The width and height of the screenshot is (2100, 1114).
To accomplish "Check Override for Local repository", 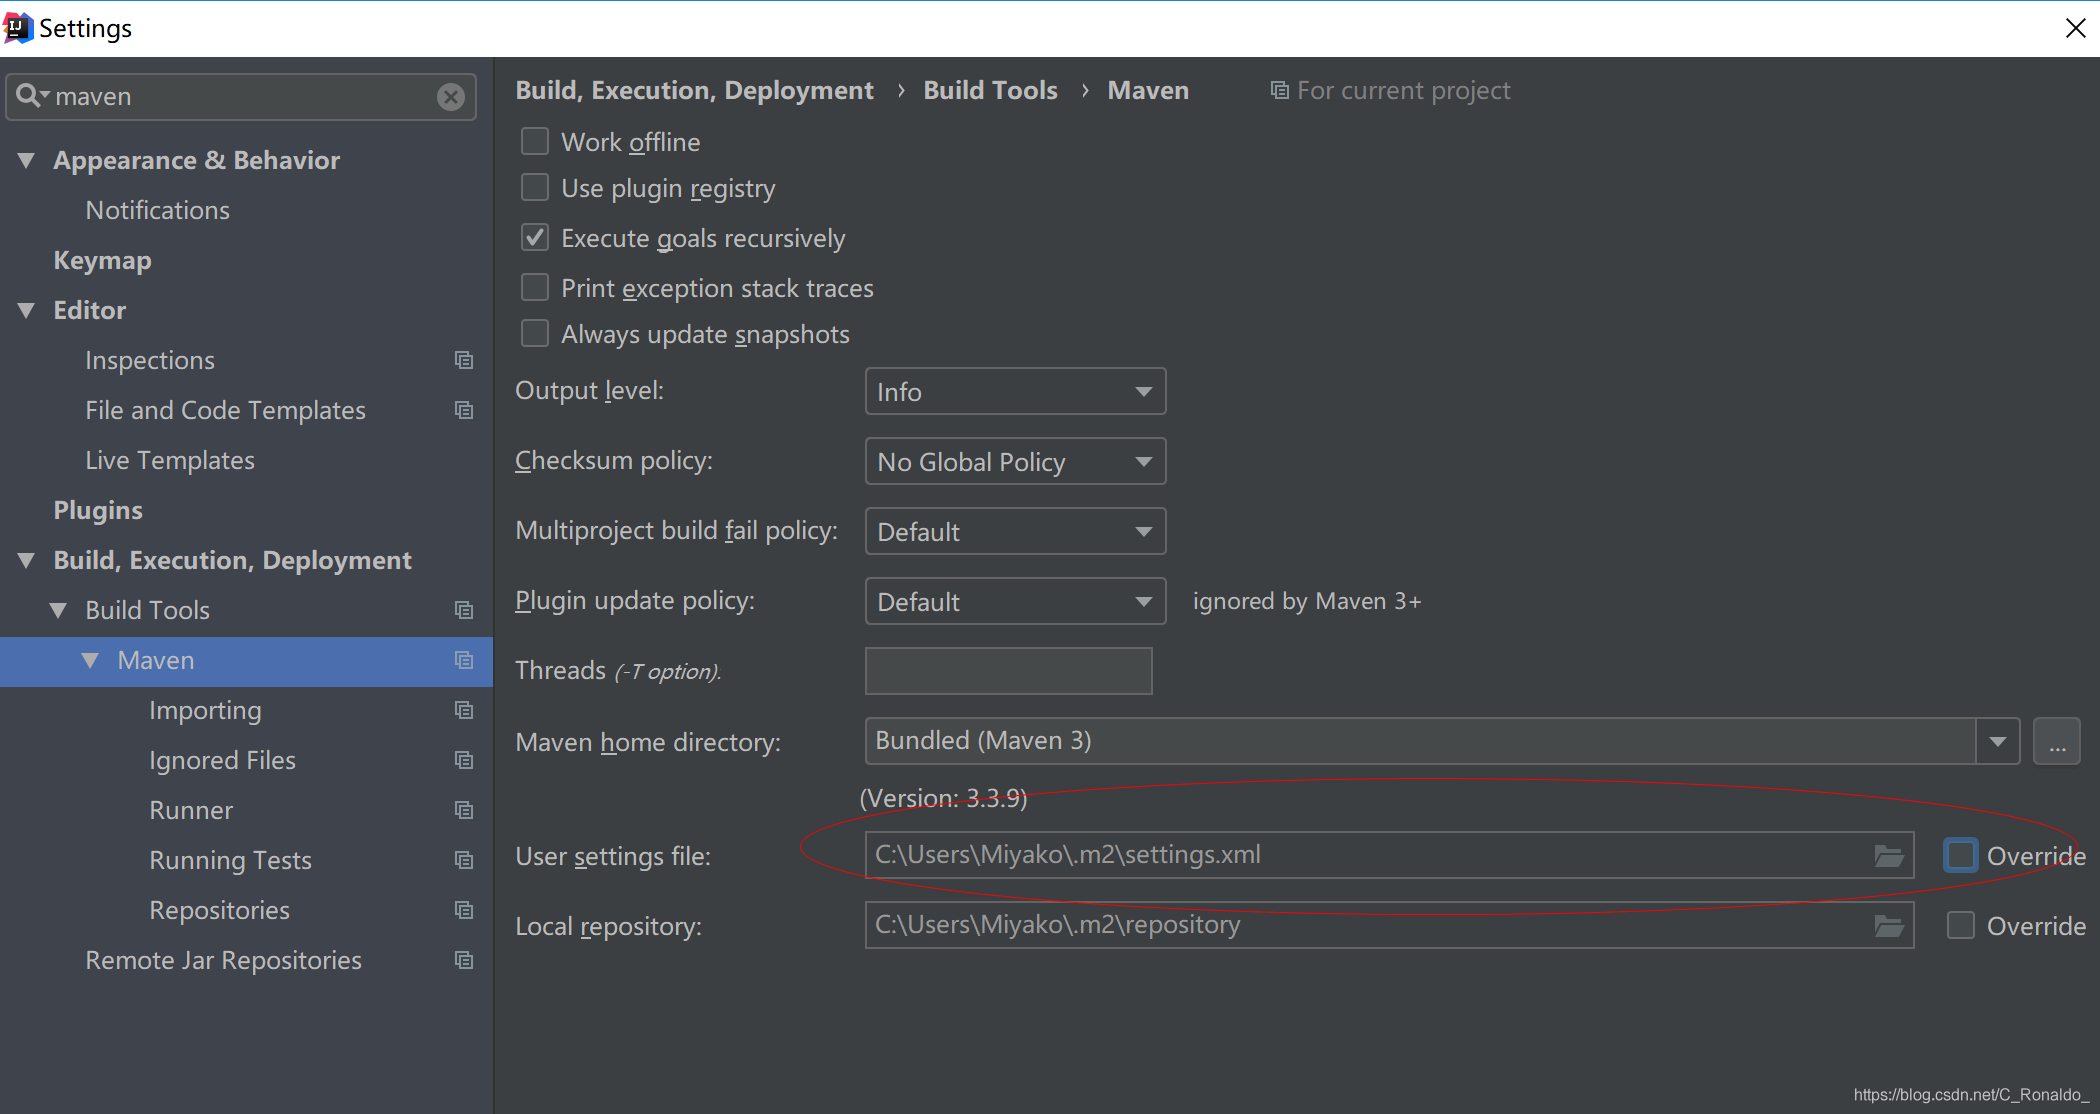I will (x=1960, y=925).
